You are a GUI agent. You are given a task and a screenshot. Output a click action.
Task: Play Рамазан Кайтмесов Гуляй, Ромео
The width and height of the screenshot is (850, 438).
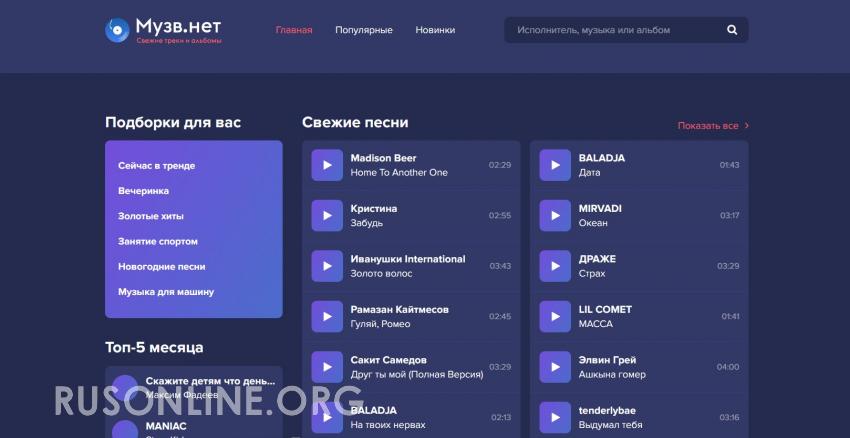click(327, 316)
